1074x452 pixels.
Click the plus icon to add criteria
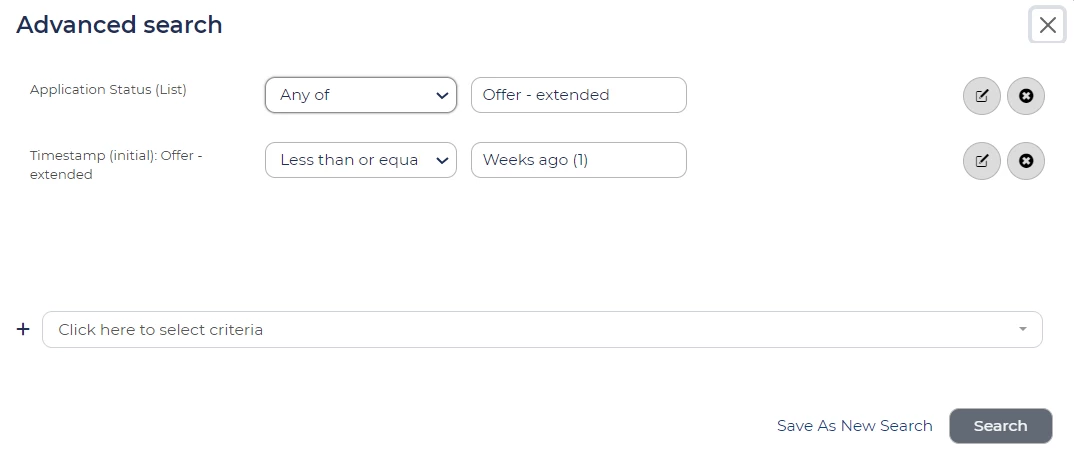click(24, 329)
